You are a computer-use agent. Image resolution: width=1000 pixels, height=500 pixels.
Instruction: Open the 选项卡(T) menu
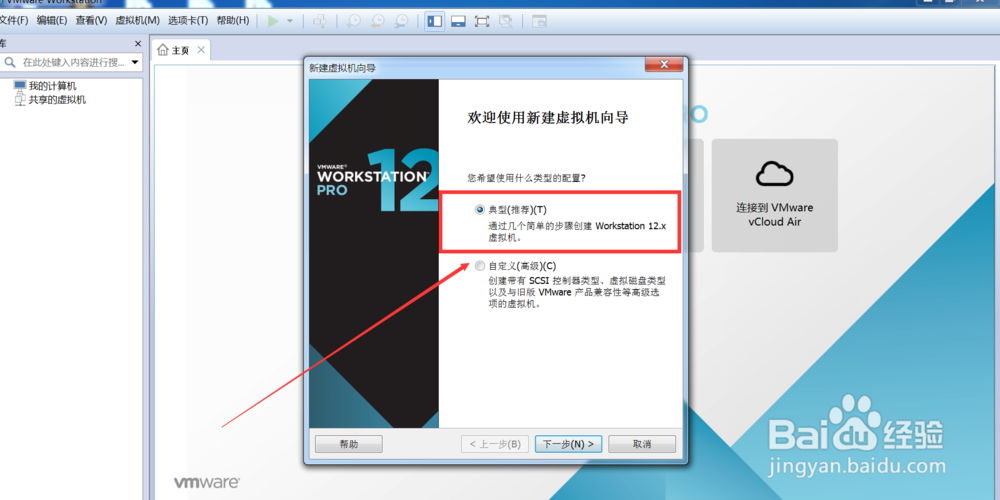point(188,20)
